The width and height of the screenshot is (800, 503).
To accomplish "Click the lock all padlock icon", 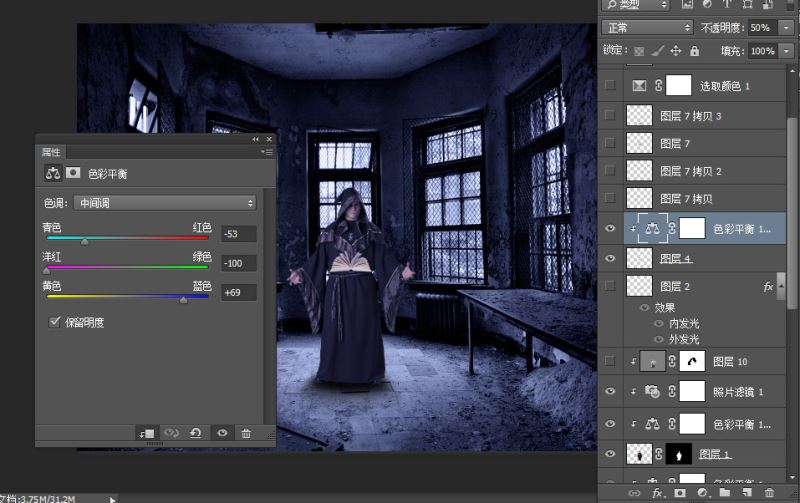I will 696,50.
